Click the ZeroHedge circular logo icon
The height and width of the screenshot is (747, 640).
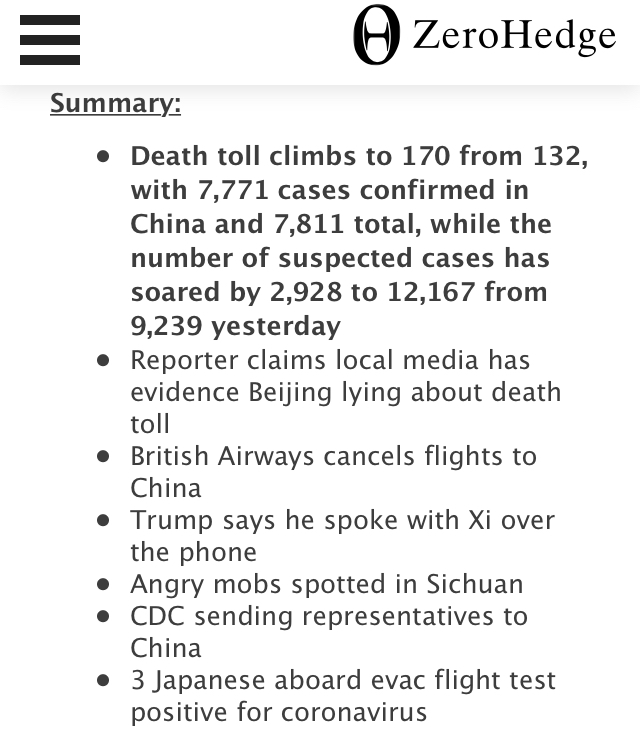376,35
